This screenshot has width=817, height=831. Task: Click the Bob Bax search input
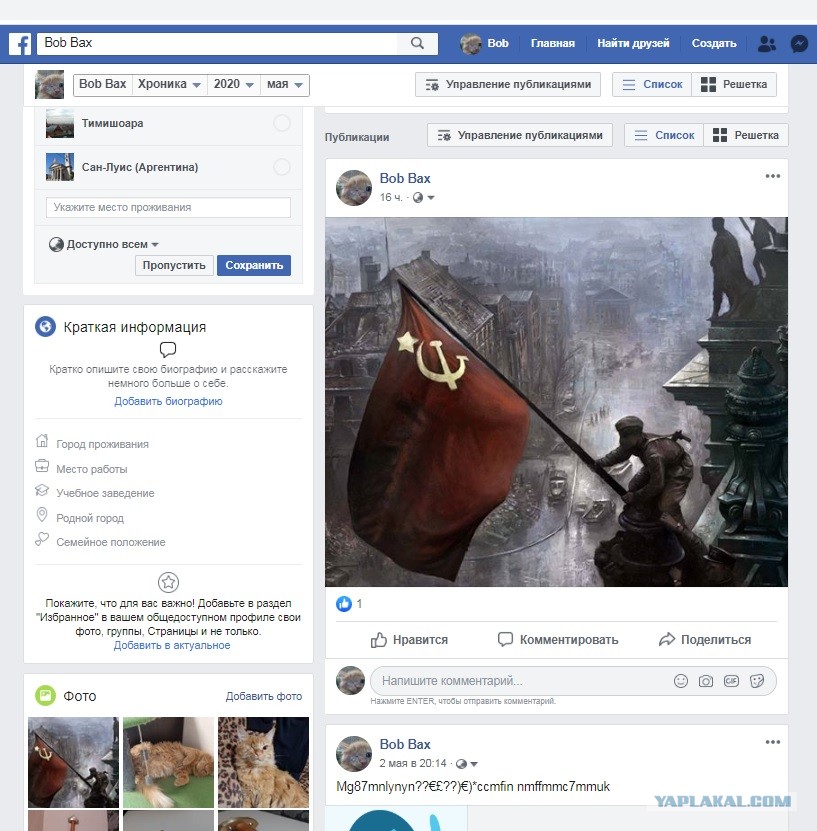pos(217,43)
